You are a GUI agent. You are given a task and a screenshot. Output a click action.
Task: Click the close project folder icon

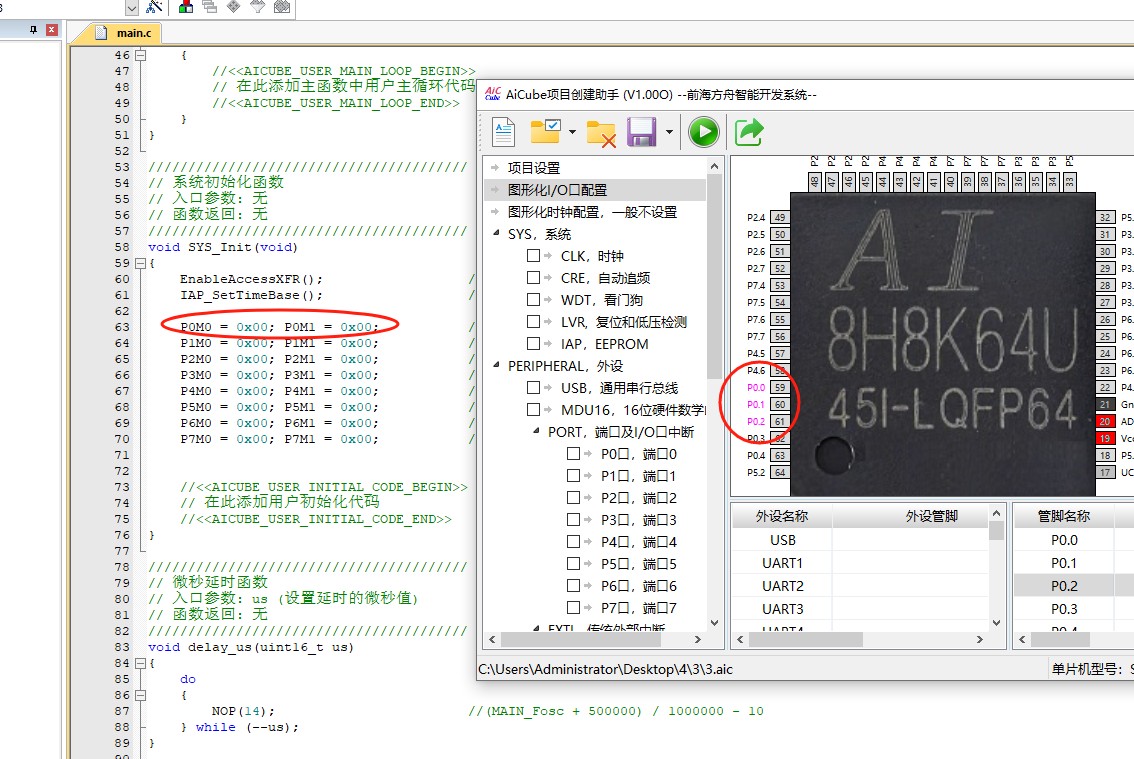[601, 134]
